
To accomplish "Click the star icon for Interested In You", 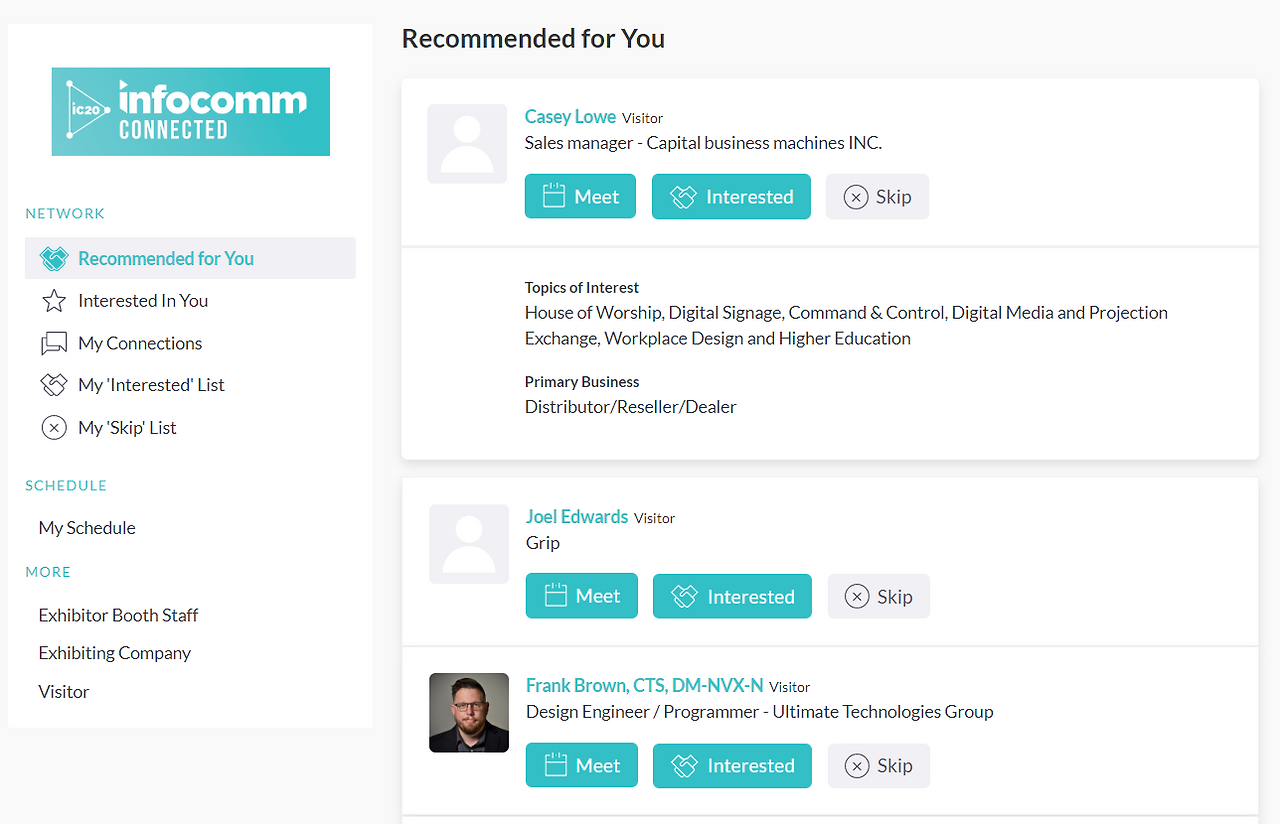I will pos(53,301).
